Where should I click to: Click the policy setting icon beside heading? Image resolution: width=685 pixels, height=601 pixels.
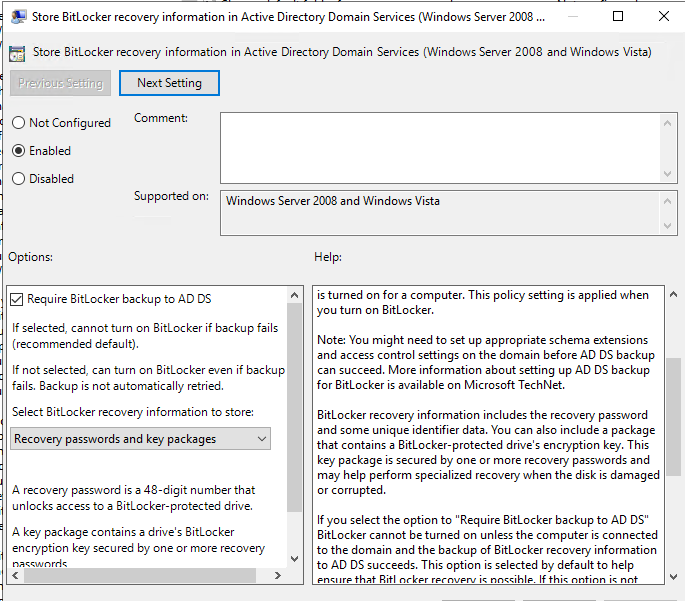[x=17, y=53]
